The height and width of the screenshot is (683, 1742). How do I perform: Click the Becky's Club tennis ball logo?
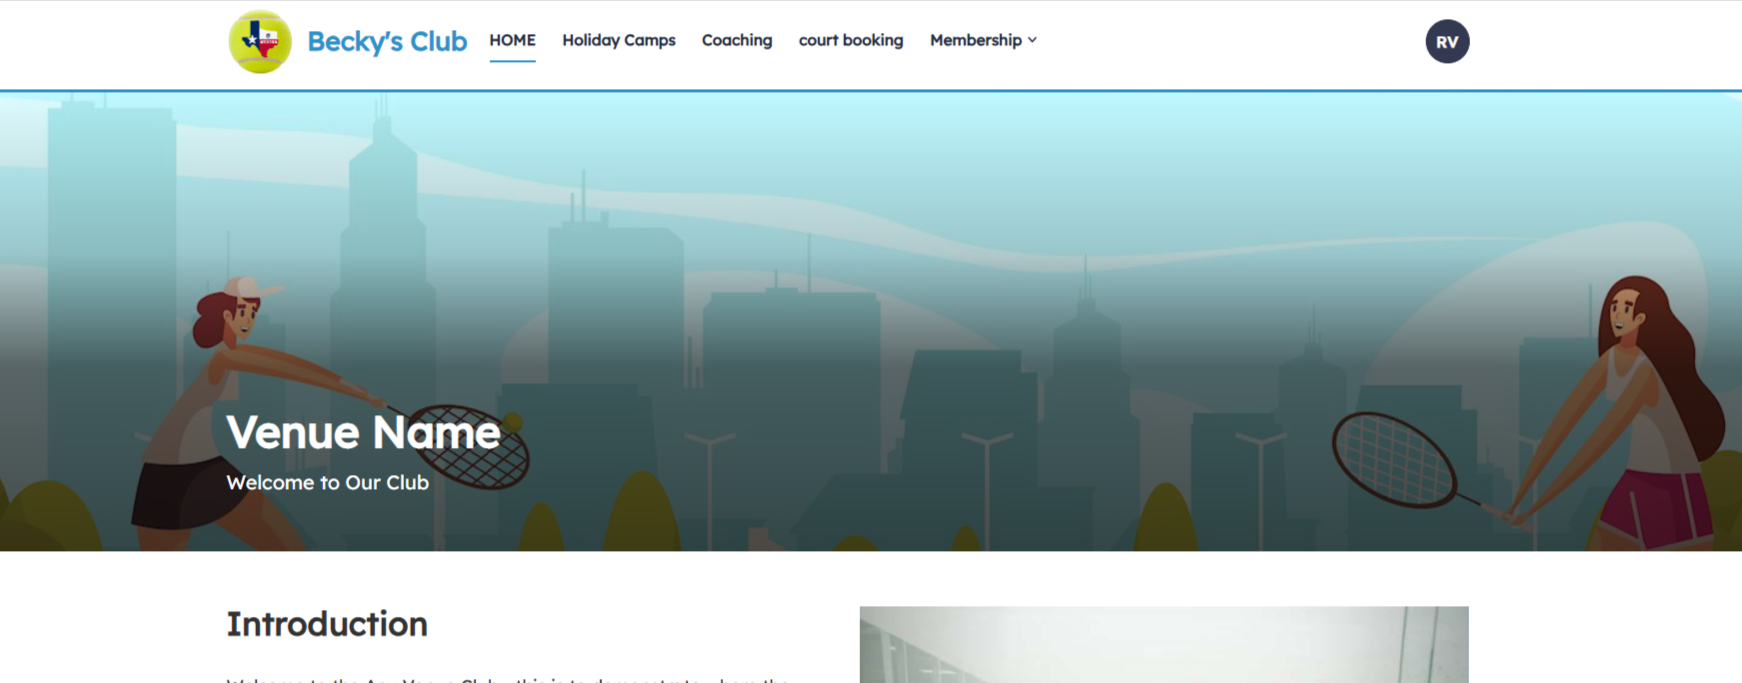tap(260, 42)
